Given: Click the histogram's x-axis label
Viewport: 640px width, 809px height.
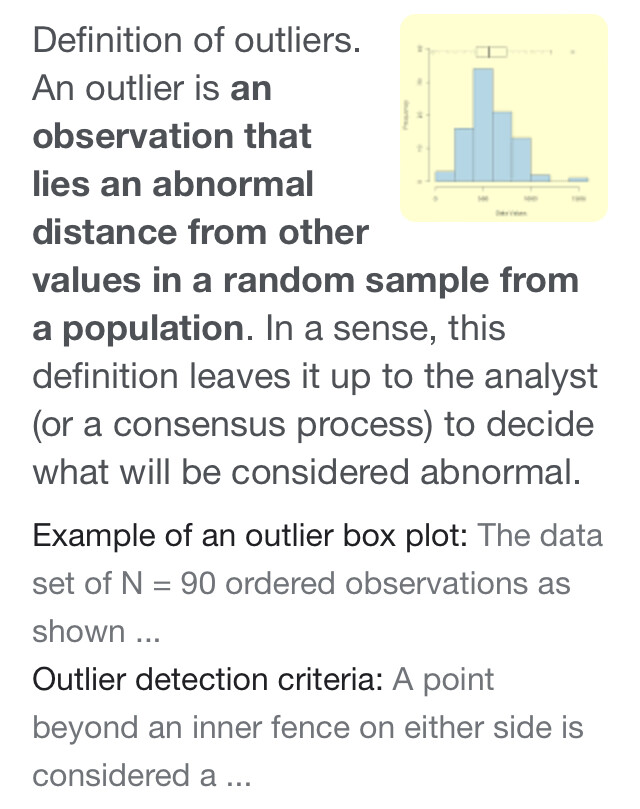Looking at the screenshot, I should [511, 213].
